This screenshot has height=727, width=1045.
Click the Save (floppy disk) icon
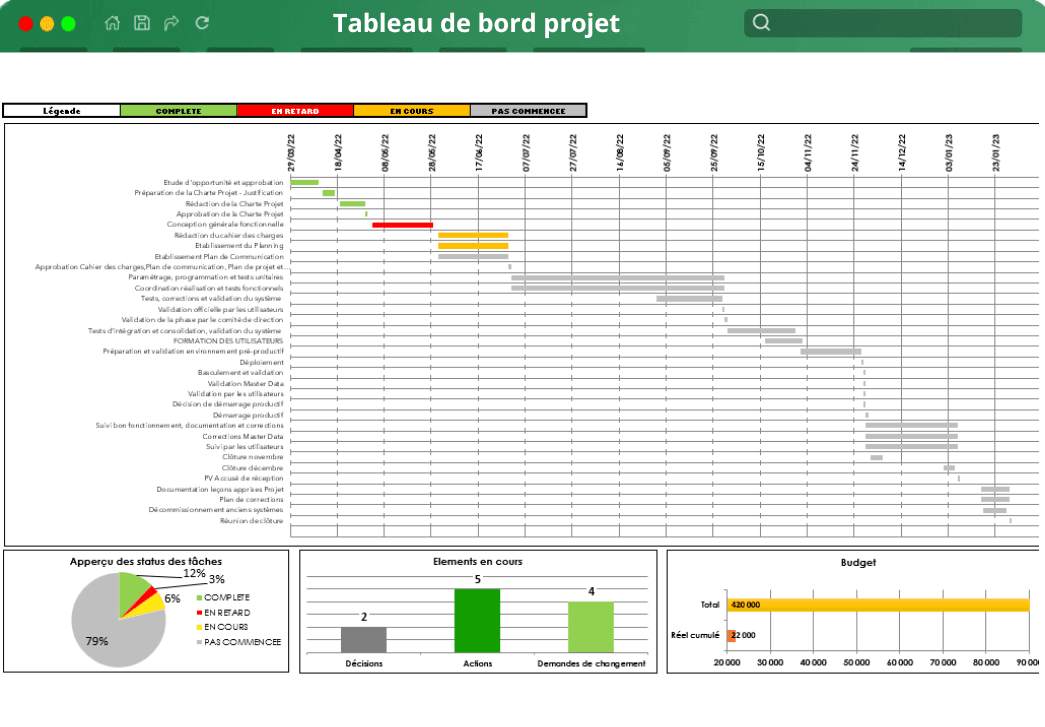[x=140, y=23]
